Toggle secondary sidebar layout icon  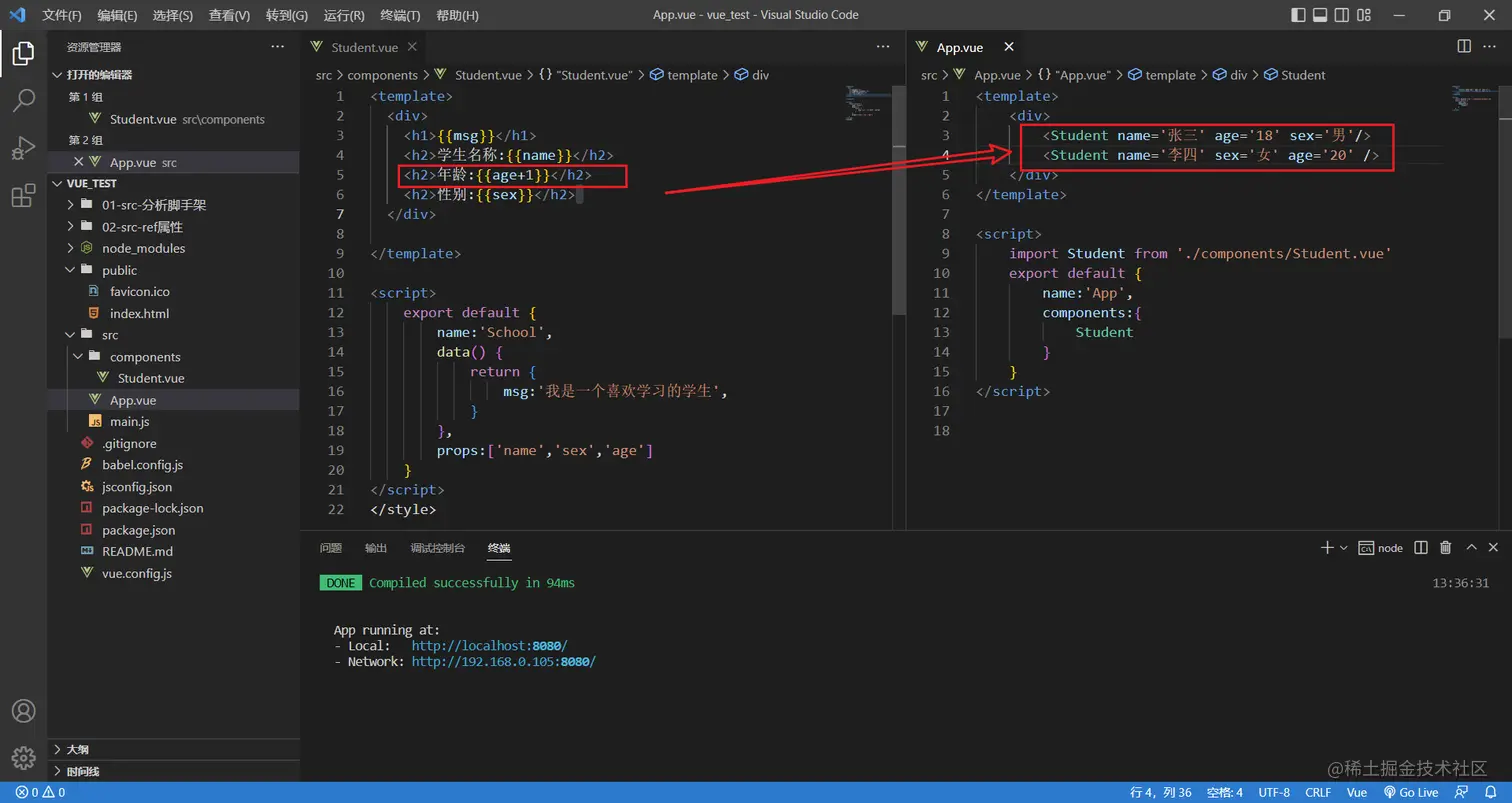[1343, 15]
